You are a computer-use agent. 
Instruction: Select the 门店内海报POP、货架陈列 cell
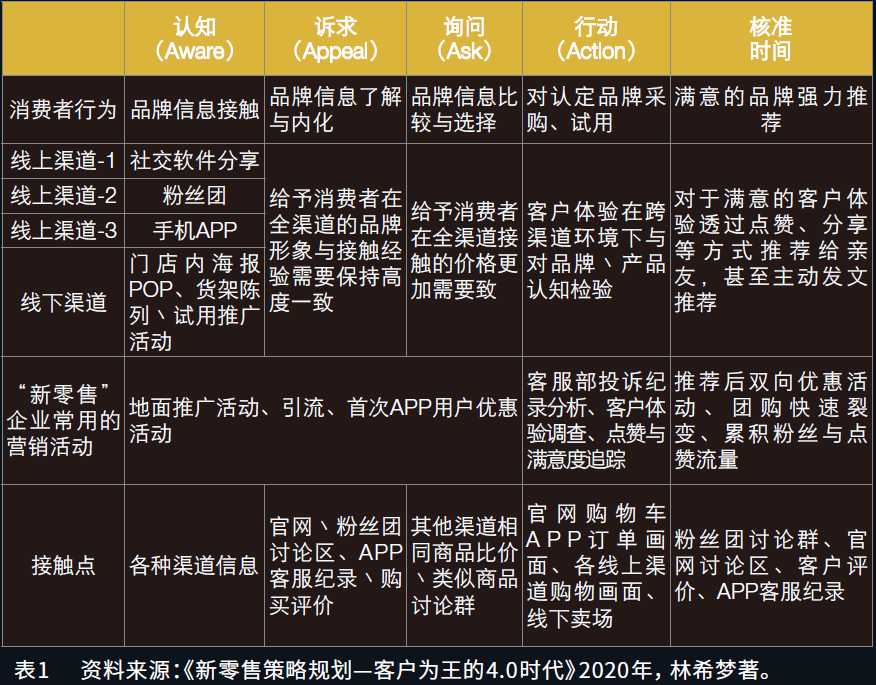(x=194, y=302)
